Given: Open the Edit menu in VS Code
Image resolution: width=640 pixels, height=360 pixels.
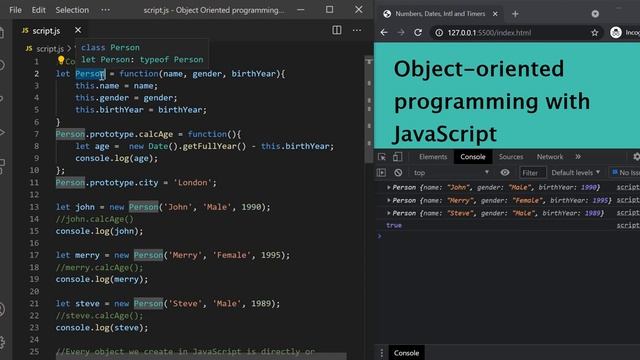Looking at the screenshot, I should click(39, 10).
